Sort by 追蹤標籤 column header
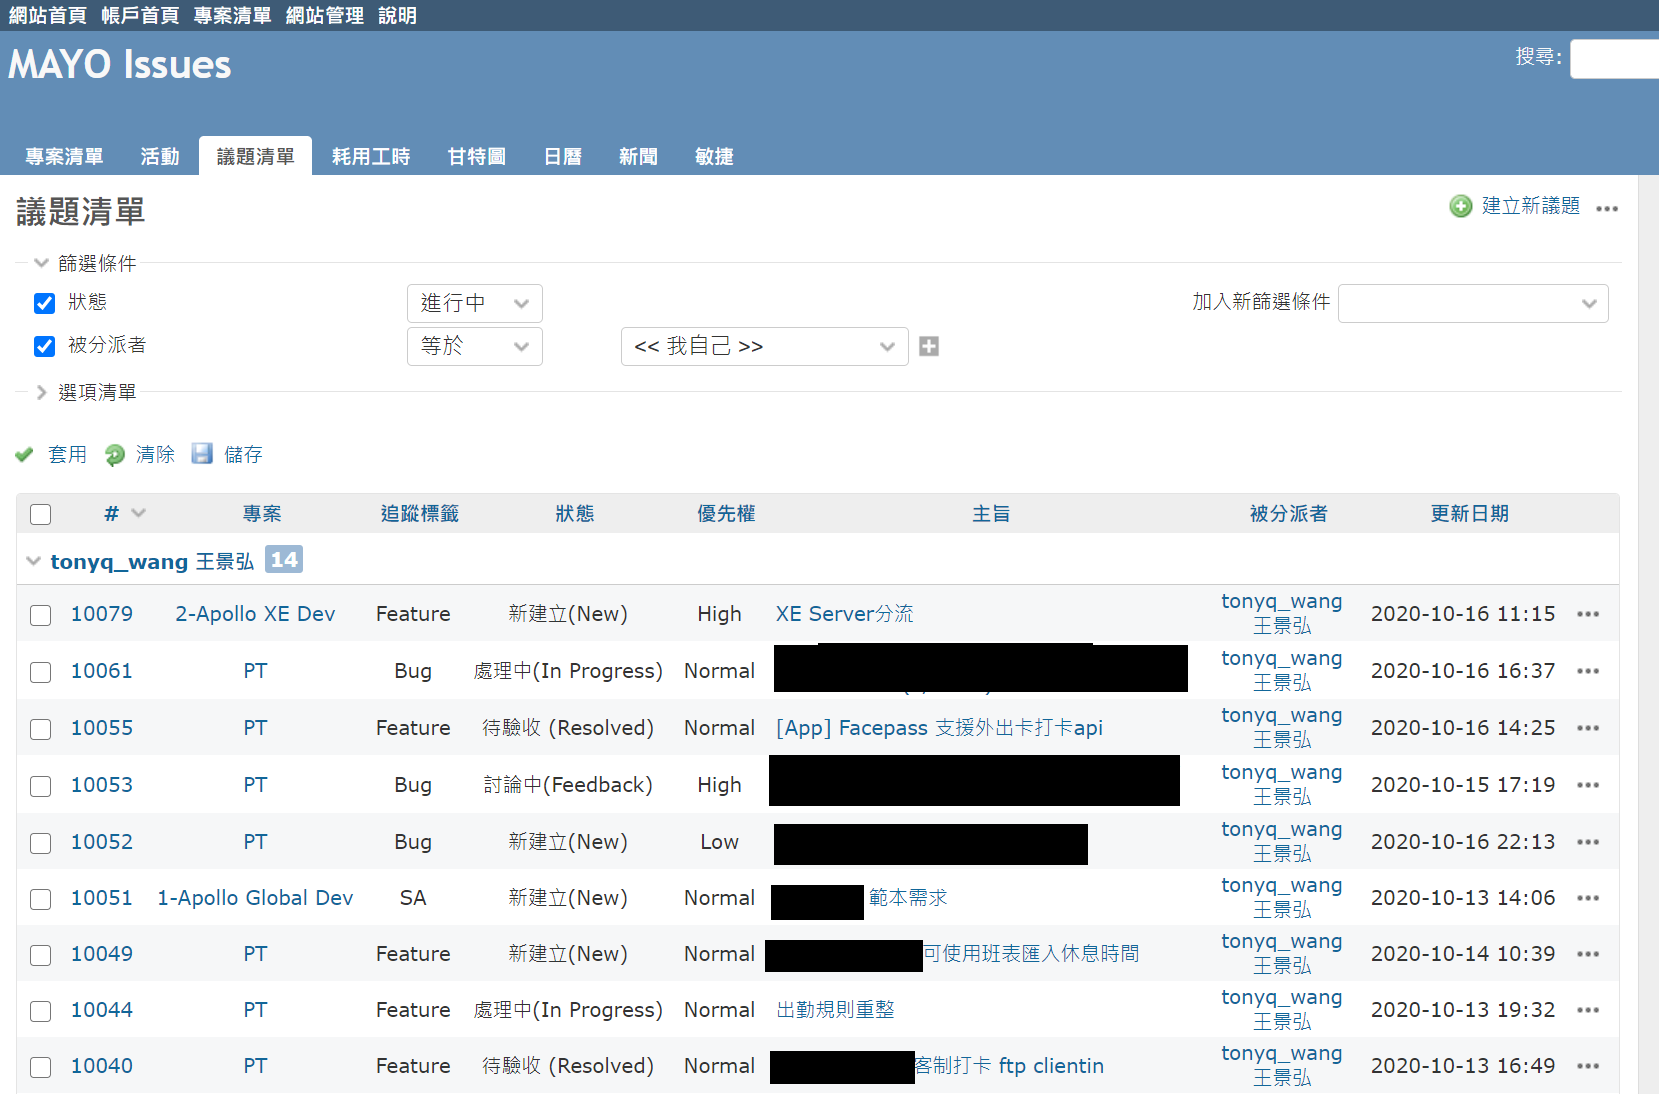Screen dimensions: 1659x1094 coord(420,514)
